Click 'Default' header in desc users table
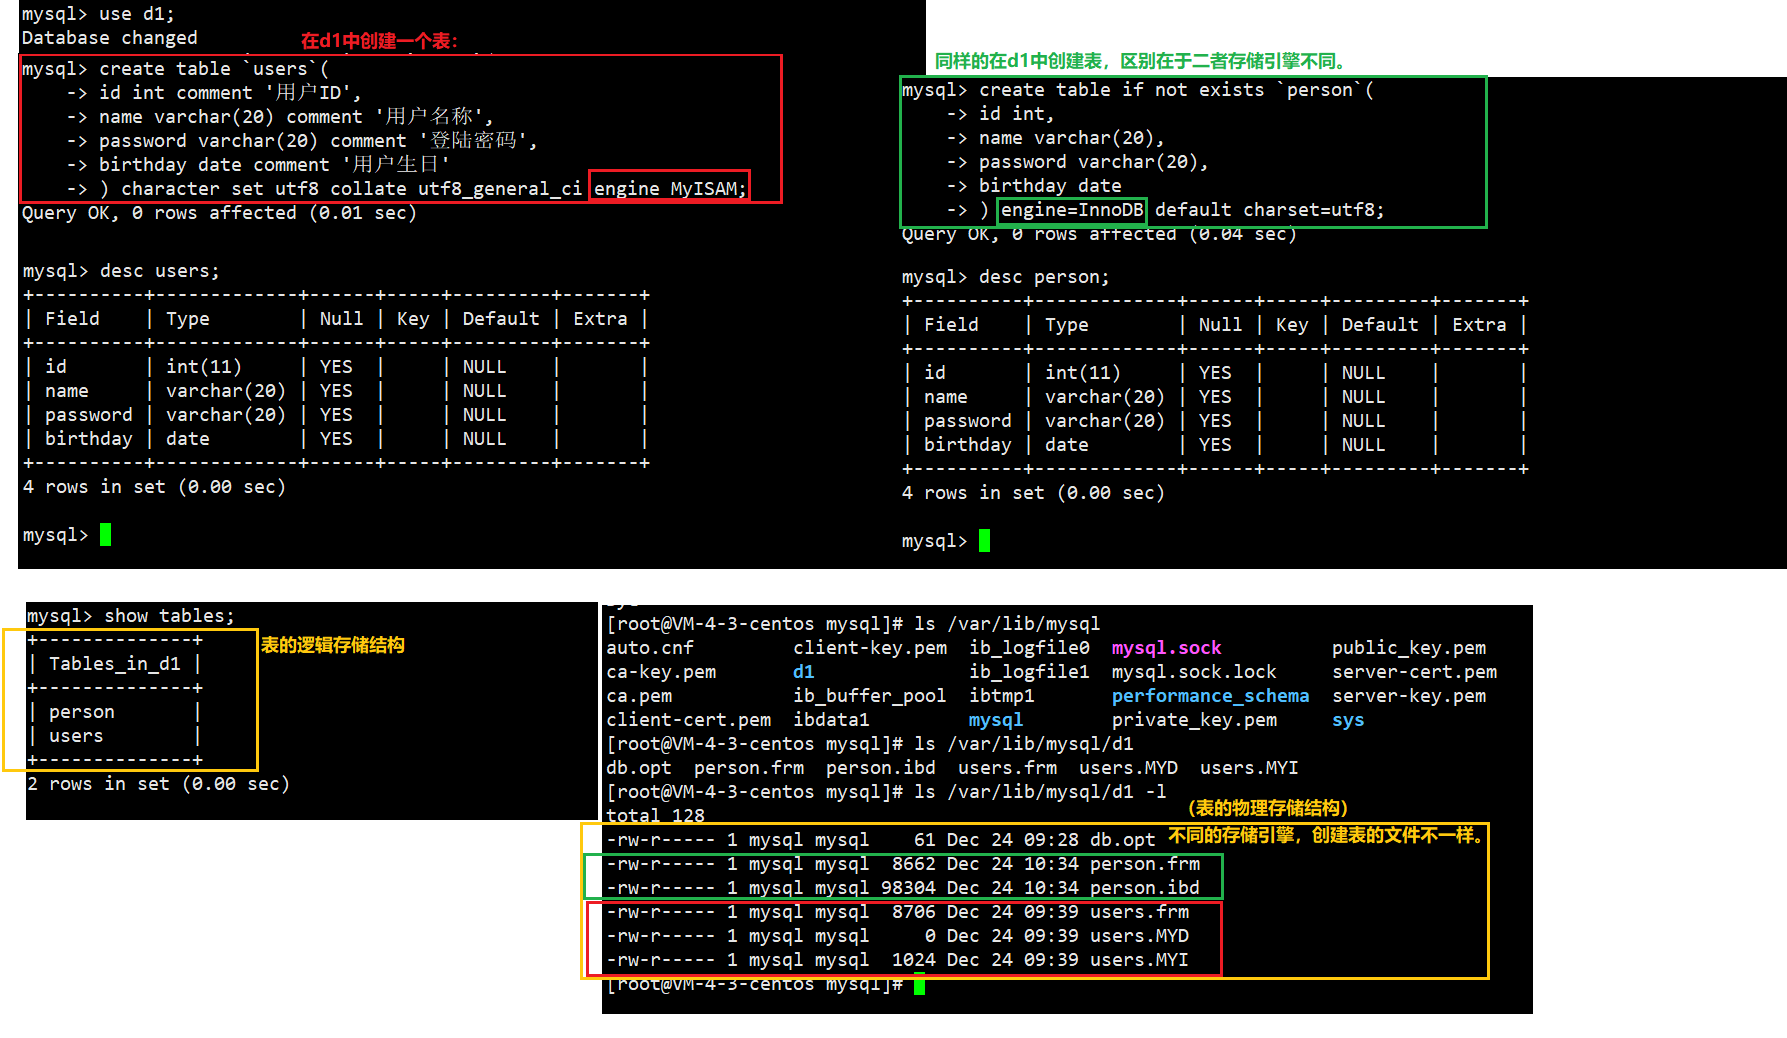 pos(501,319)
